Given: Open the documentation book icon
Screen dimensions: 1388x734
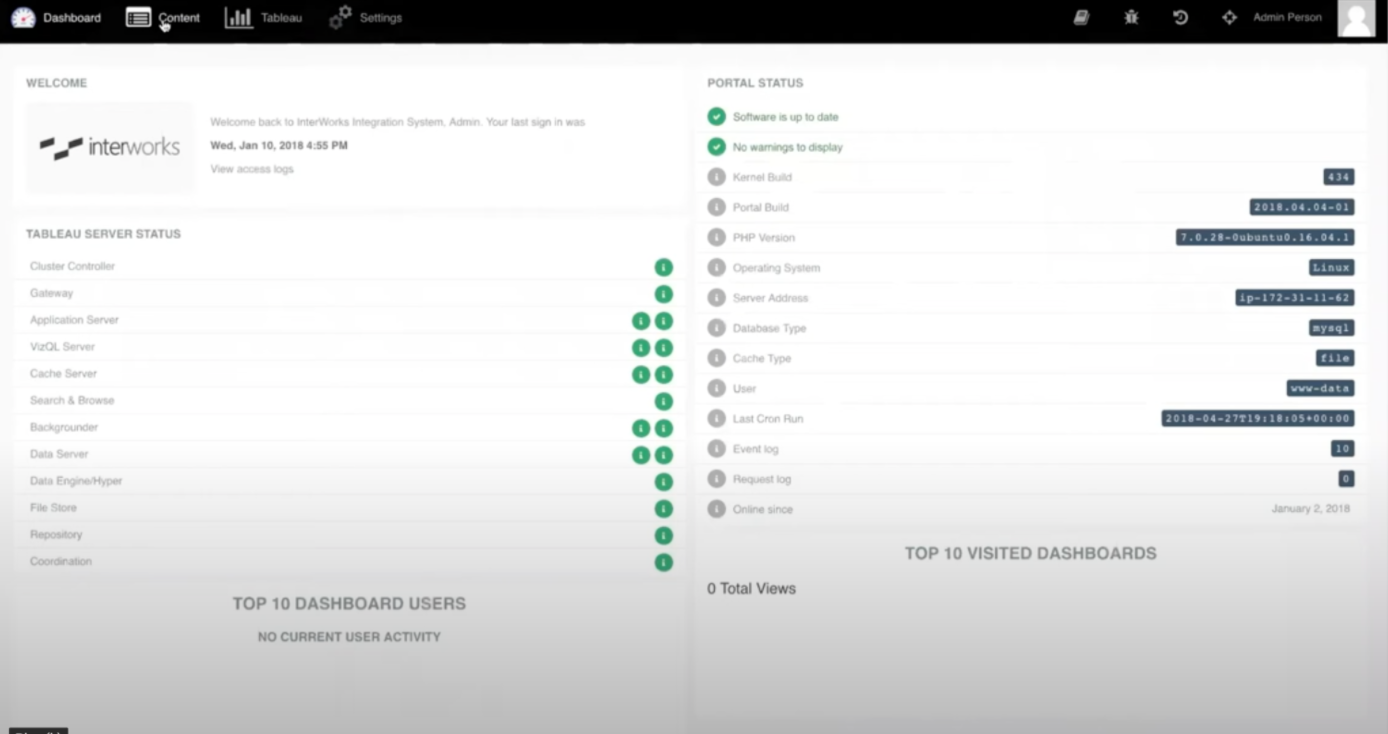Looking at the screenshot, I should coord(1081,17).
